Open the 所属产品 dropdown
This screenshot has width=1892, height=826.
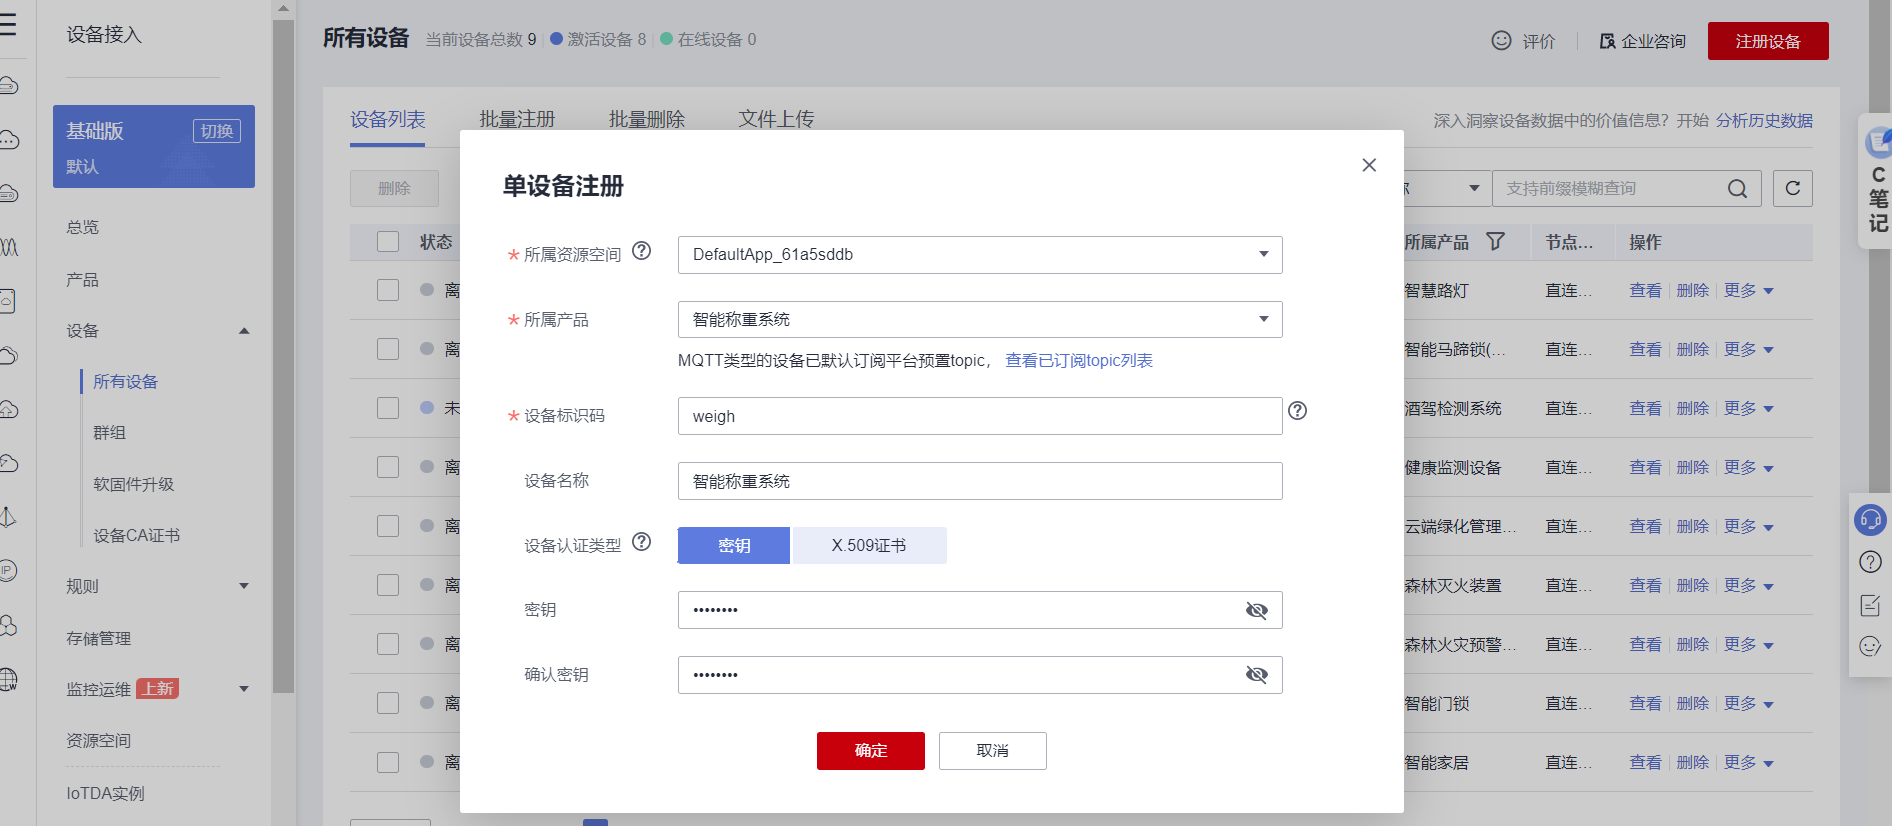point(980,319)
